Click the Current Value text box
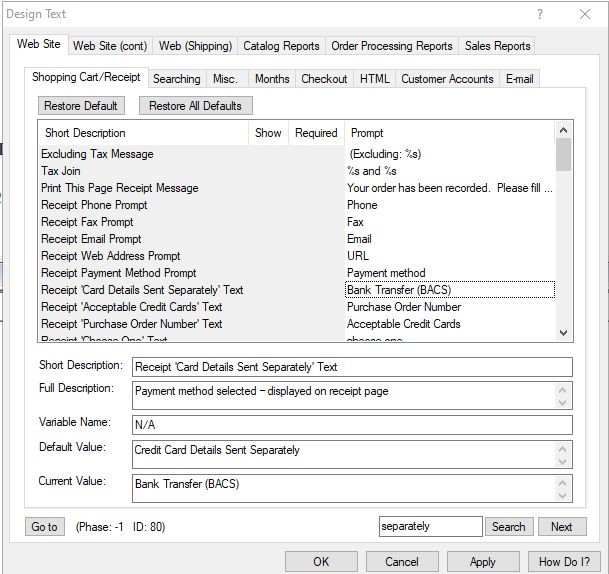609x574 pixels. point(343,487)
